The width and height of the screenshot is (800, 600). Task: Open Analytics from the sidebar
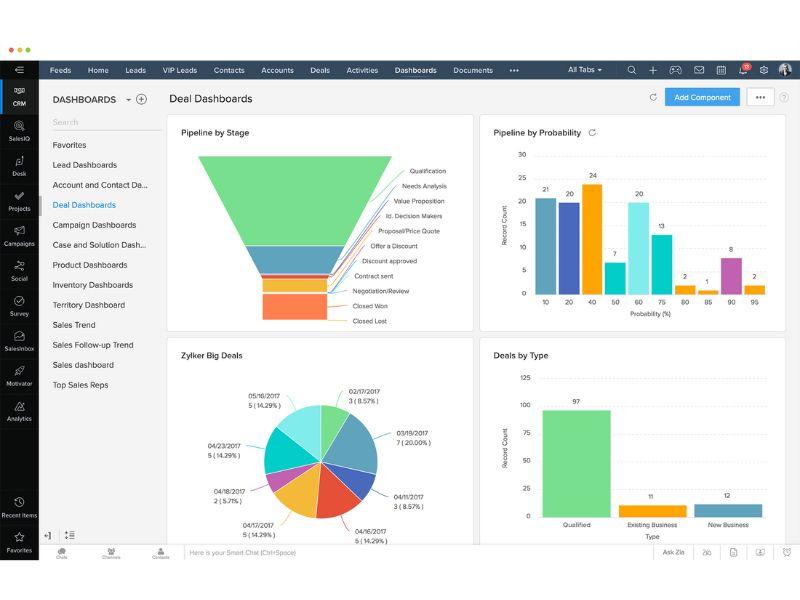coord(19,411)
